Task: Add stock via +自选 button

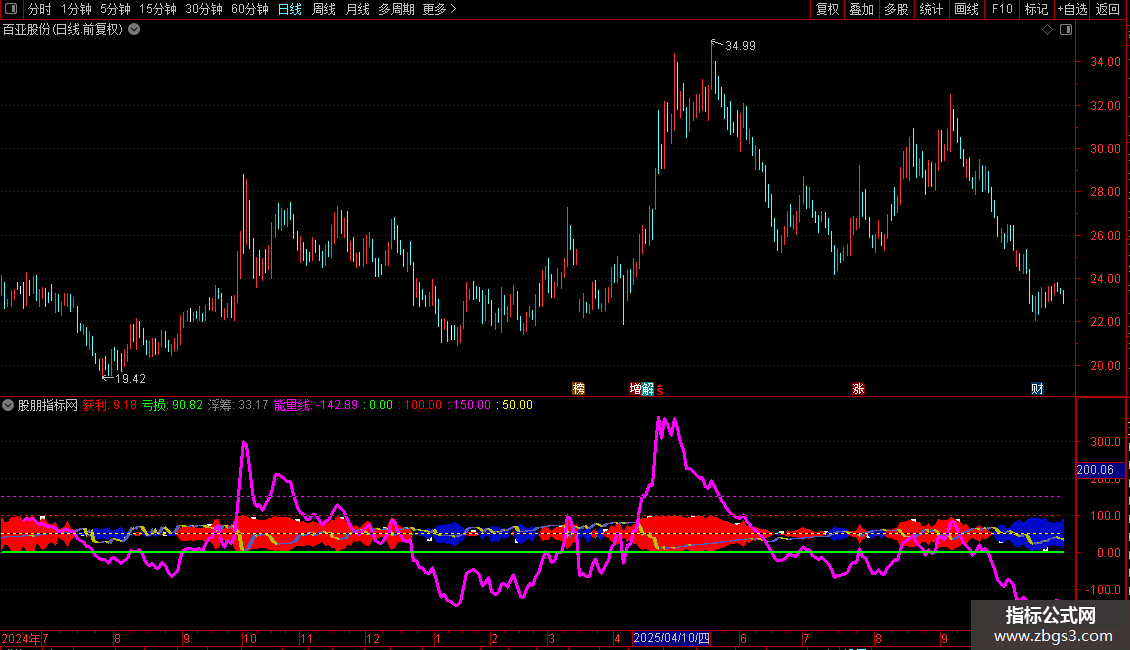Action: 1071,9
